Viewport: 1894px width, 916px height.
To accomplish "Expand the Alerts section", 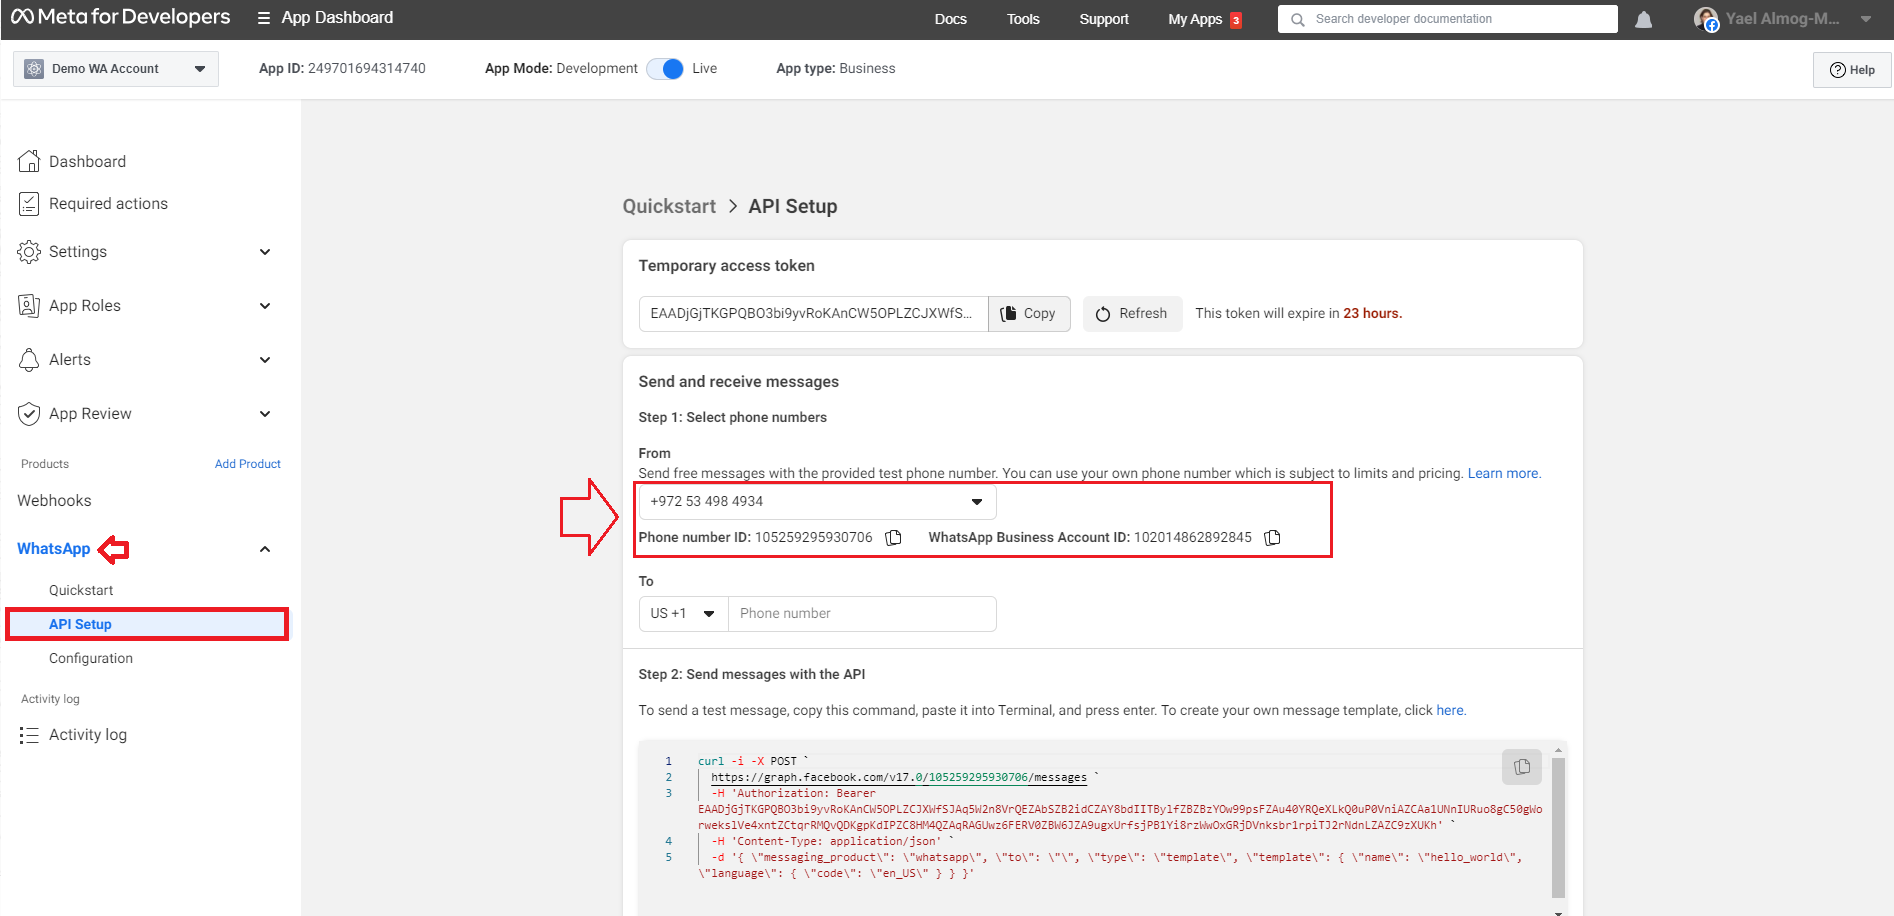I will pos(265,360).
